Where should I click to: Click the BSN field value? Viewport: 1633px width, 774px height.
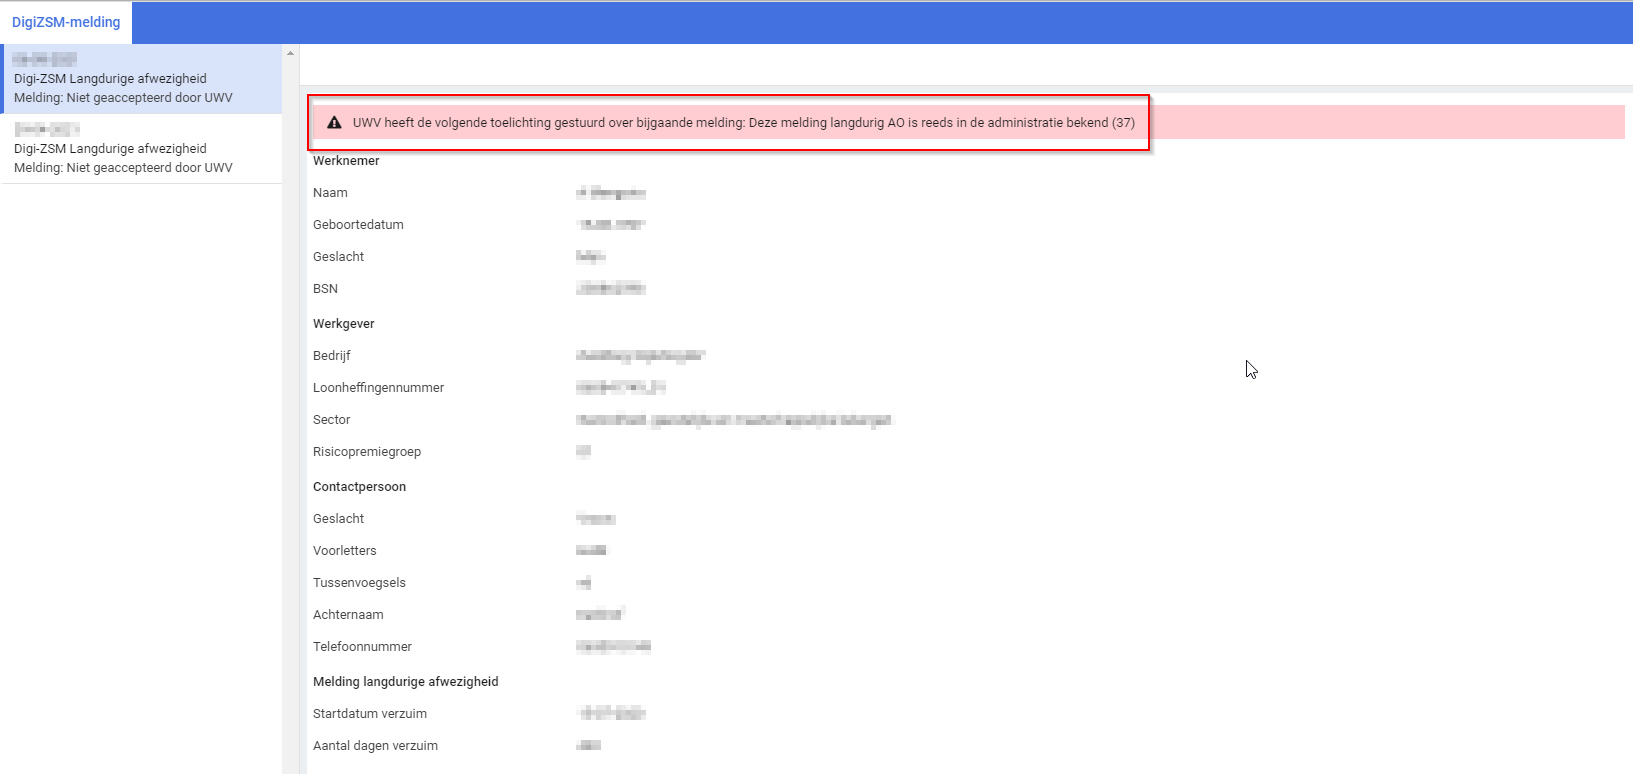click(610, 289)
